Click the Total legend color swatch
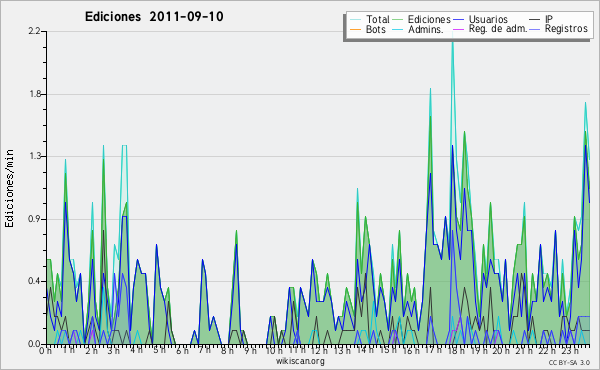Image resolution: width=600 pixels, height=370 pixels. click(355, 20)
